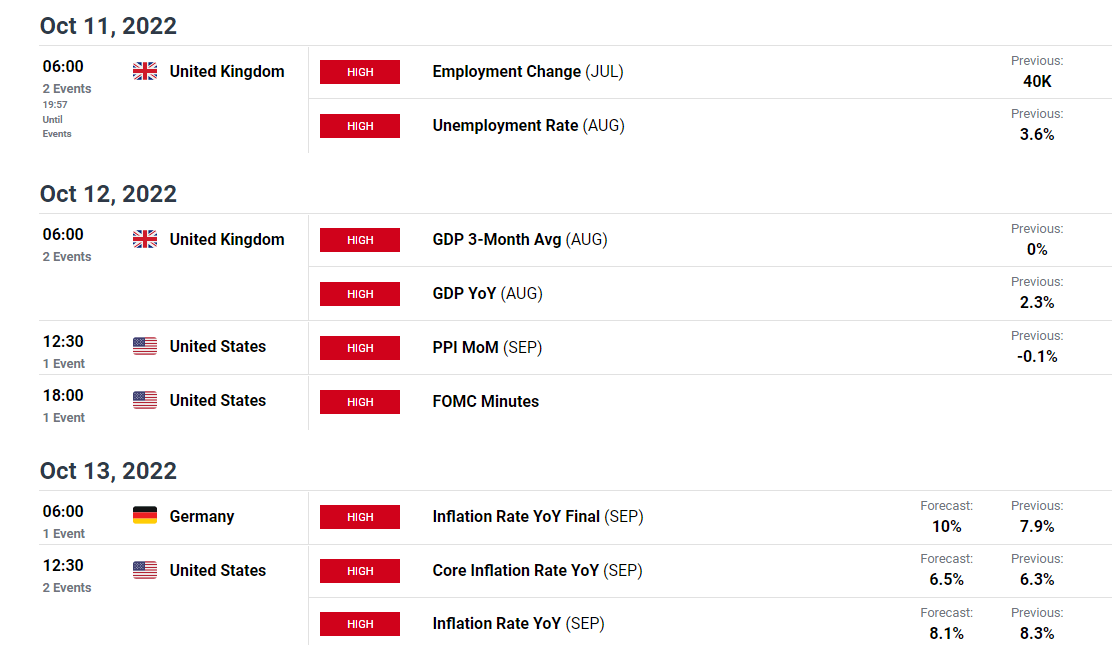Click the 8.1% forecast value
Image resolution: width=1112 pixels, height=645 pixels.
point(946,633)
